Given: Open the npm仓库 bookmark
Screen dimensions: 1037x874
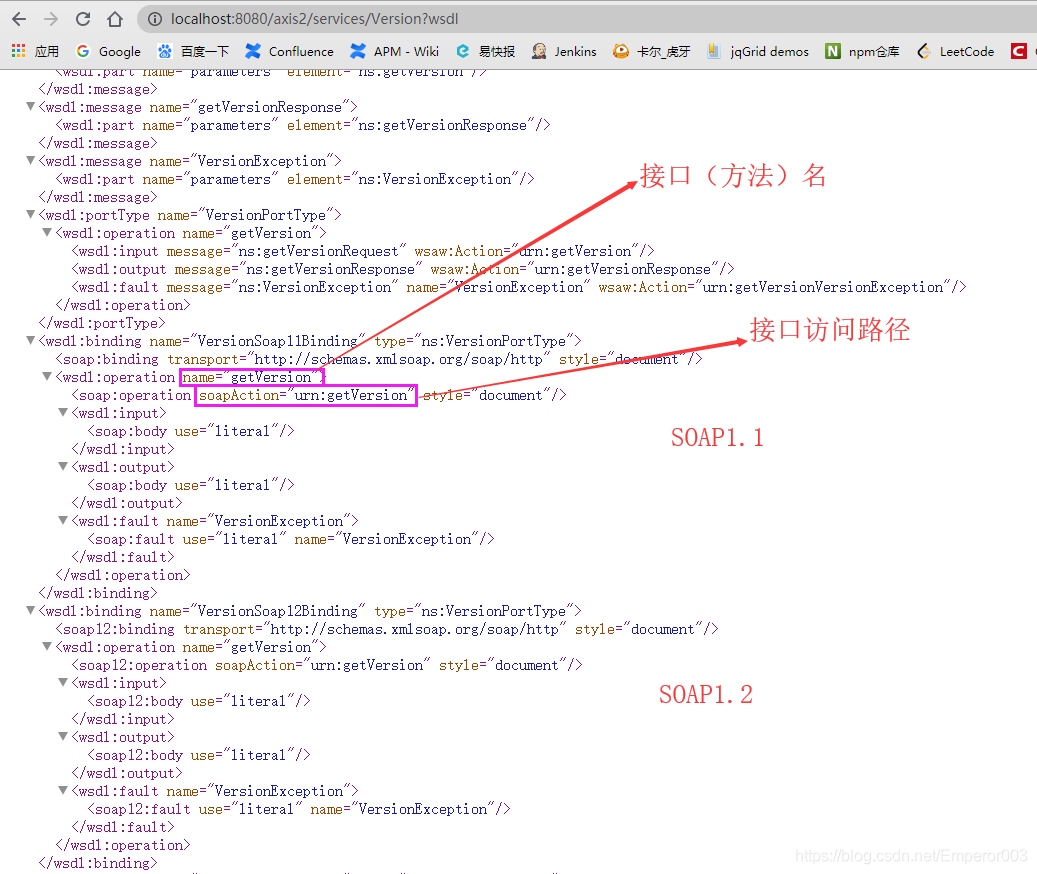Looking at the screenshot, I should 861,51.
